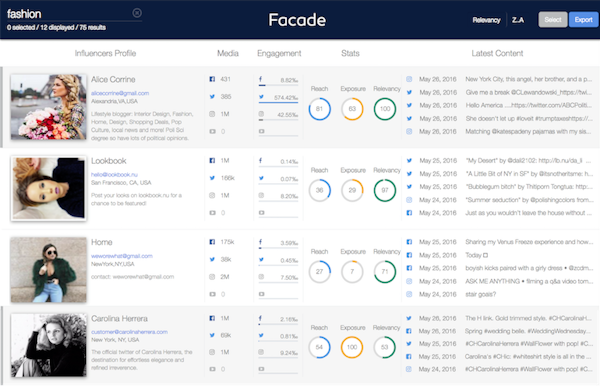600x386 pixels.
Task: Click Alice Corrine's Twitter media icon
Action: pyautogui.click(x=212, y=97)
